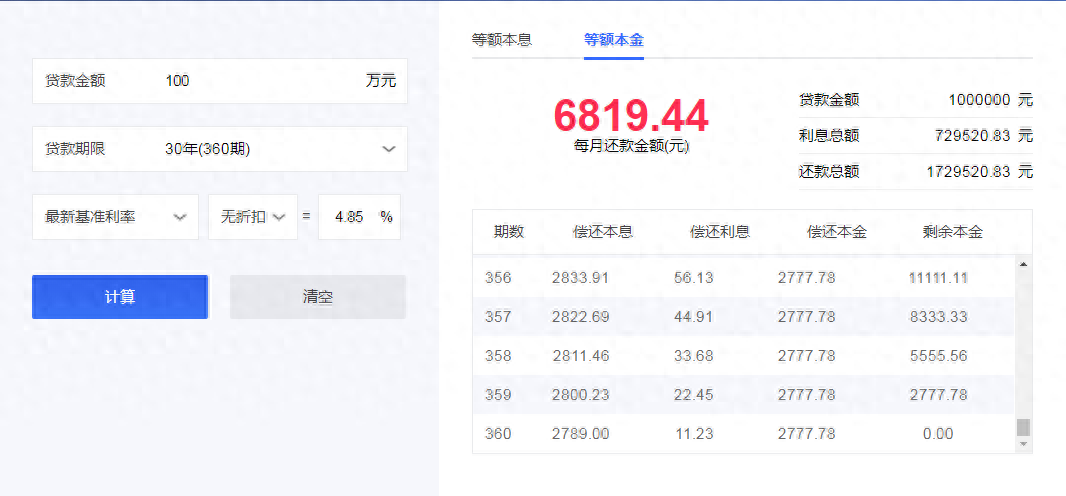Expand the 最新基准利率 dropdown
This screenshot has width=1066, height=496.
tap(116, 217)
